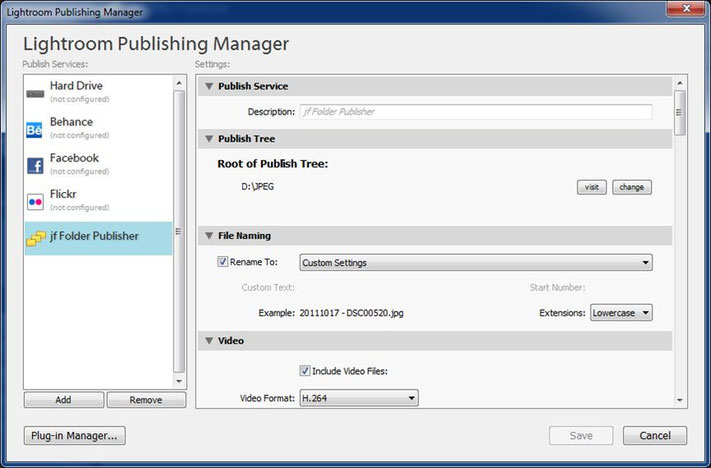Click the Behance logo icon
This screenshot has width=711, height=468.
click(34, 130)
